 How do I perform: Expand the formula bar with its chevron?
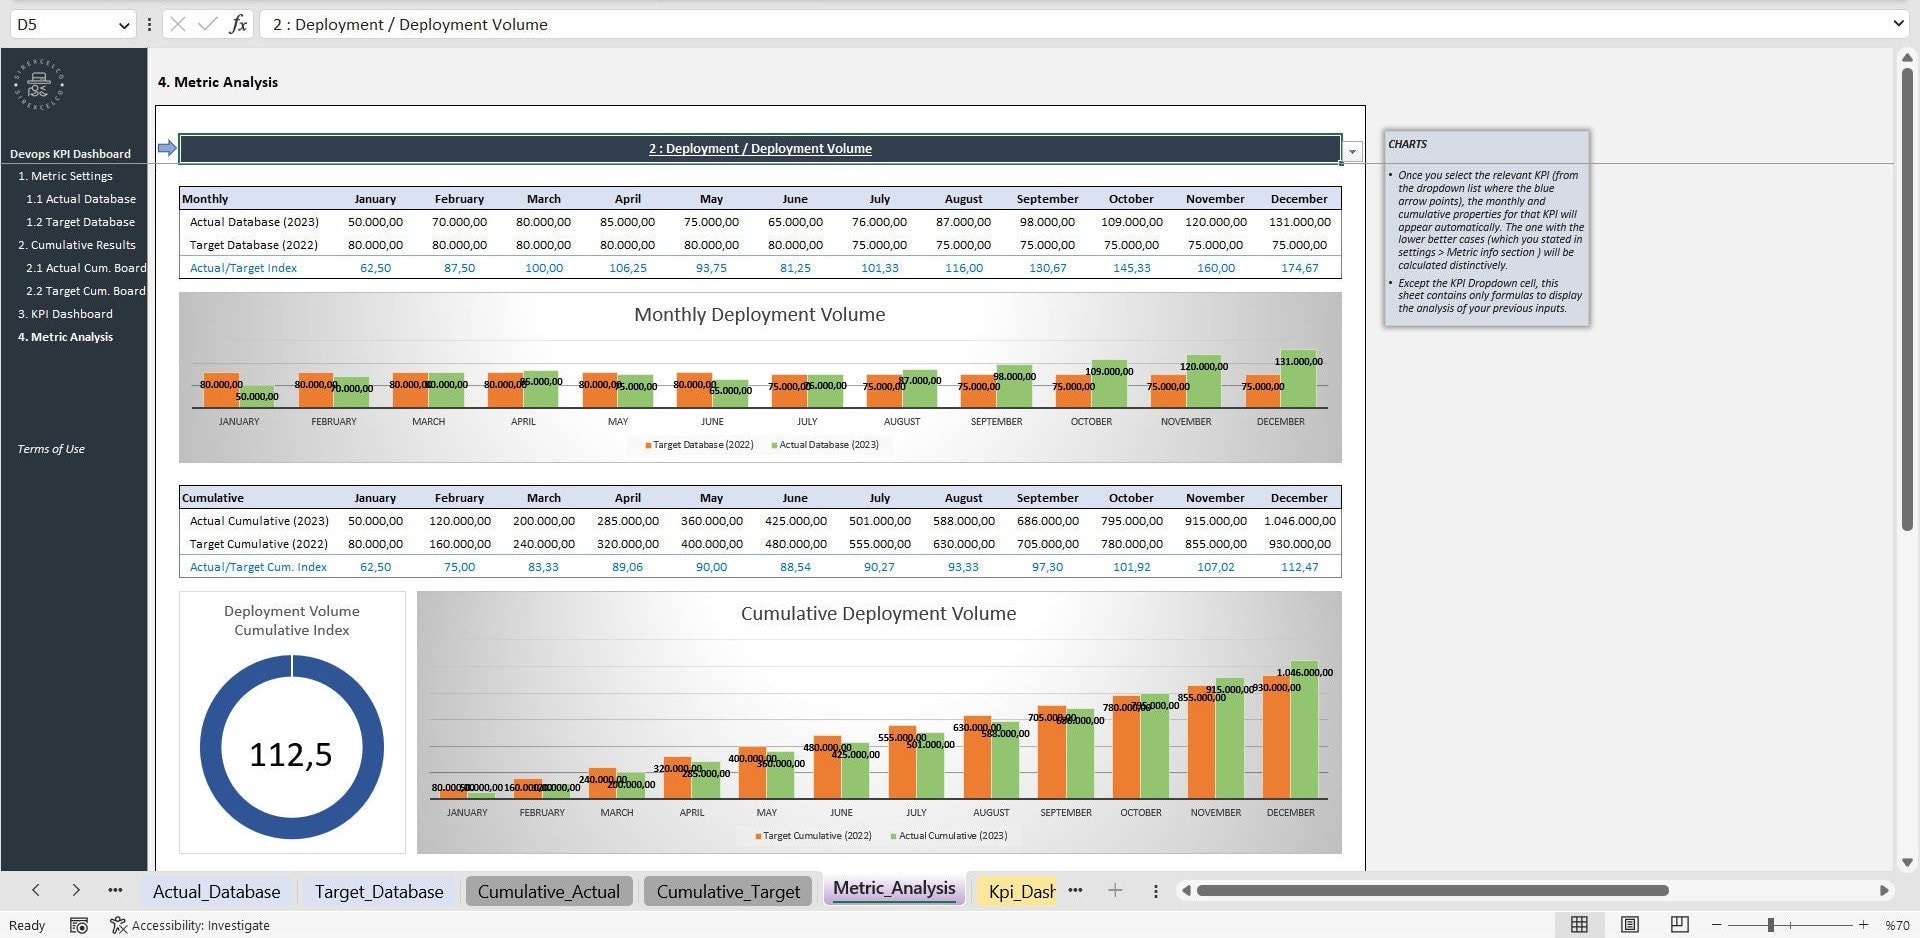pyautogui.click(x=1899, y=24)
